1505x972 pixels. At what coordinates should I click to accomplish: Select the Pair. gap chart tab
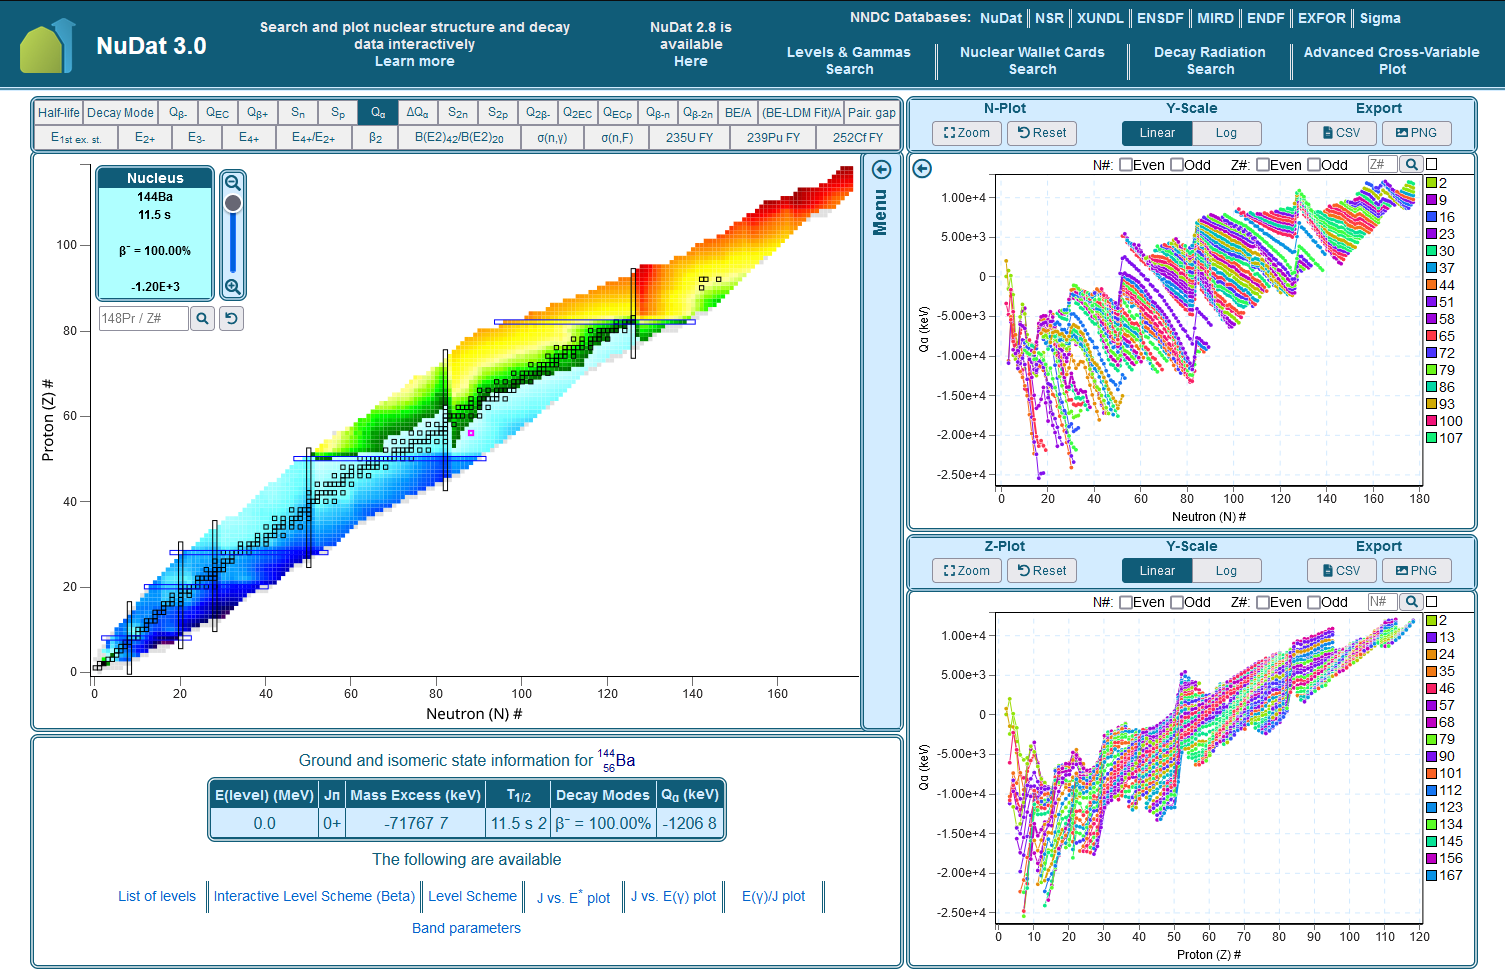coord(872,113)
